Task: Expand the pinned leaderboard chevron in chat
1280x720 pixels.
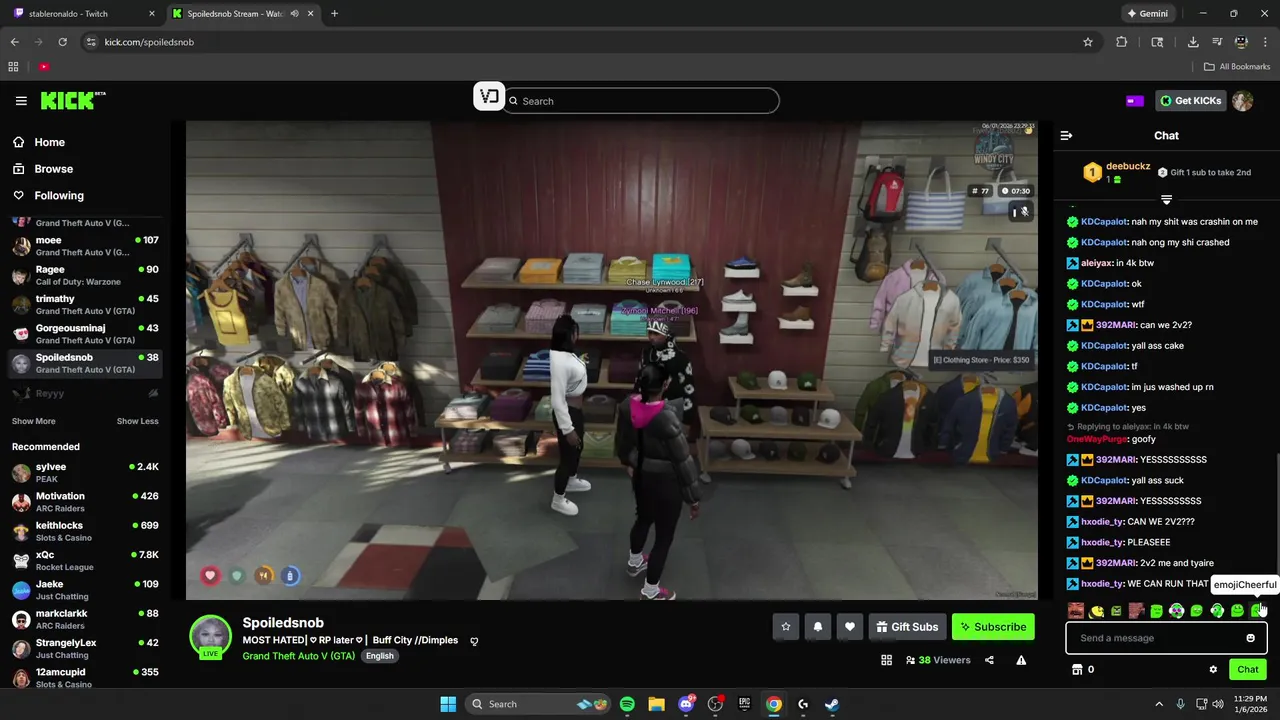Action: coord(1166,200)
